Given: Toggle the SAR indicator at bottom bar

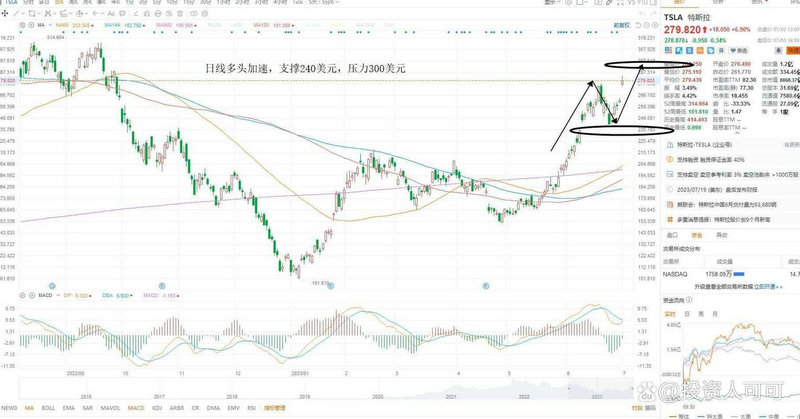Looking at the screenshot, I should 87,408.
